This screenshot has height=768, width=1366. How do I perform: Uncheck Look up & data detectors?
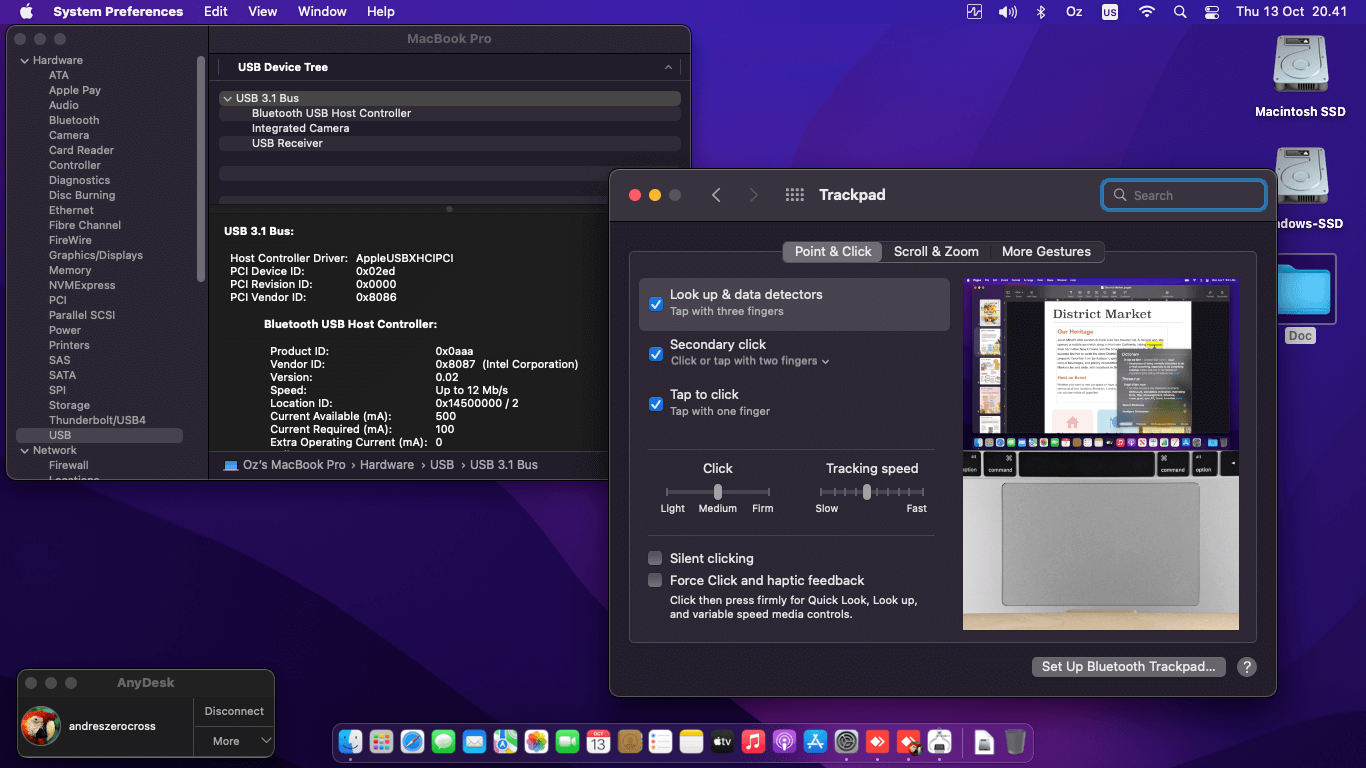pyautogui.click(x=656, y=304)
